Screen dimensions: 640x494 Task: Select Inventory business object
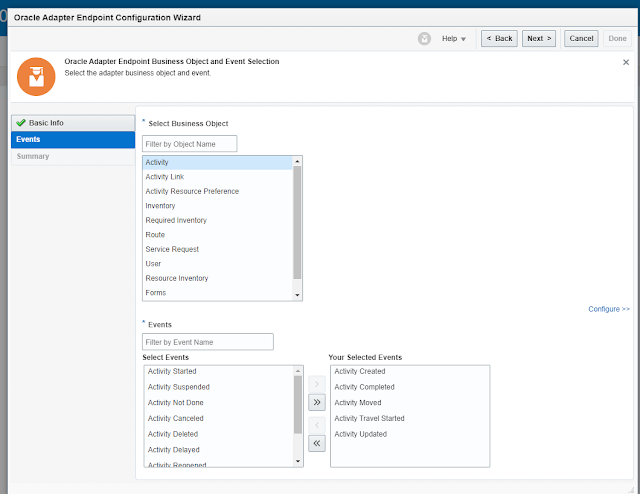[x=218, y=206]
